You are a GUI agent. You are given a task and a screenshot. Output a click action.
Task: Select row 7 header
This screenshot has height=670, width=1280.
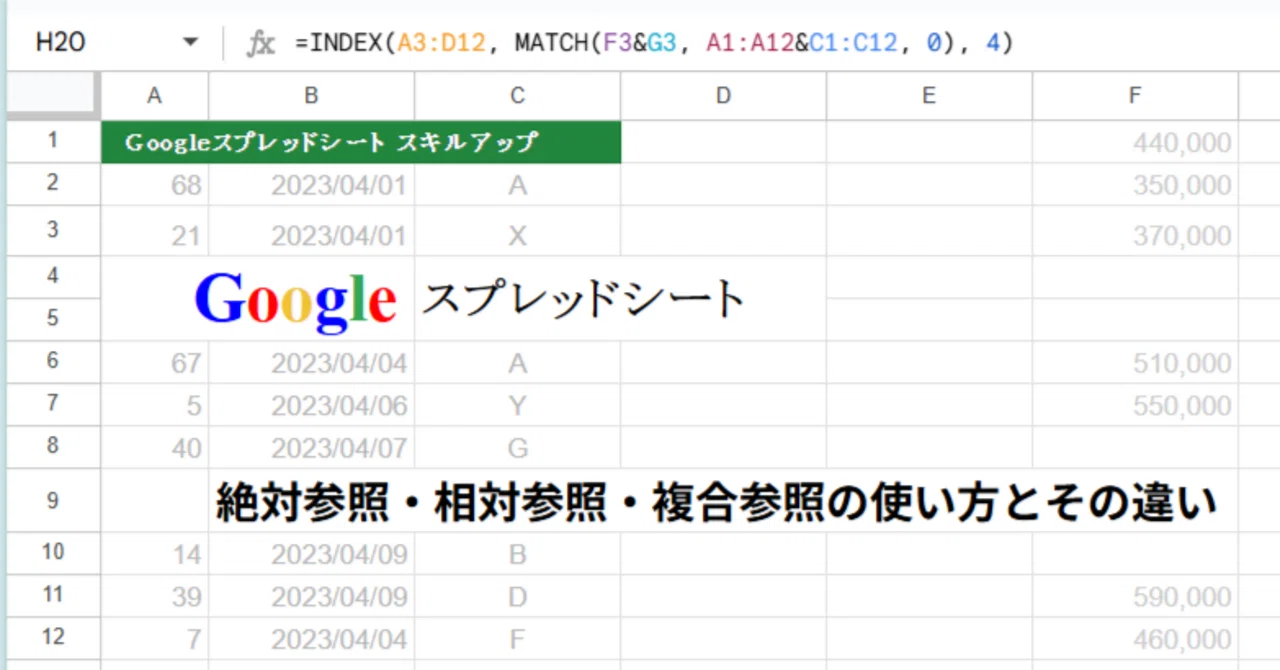tap(54, 405)
